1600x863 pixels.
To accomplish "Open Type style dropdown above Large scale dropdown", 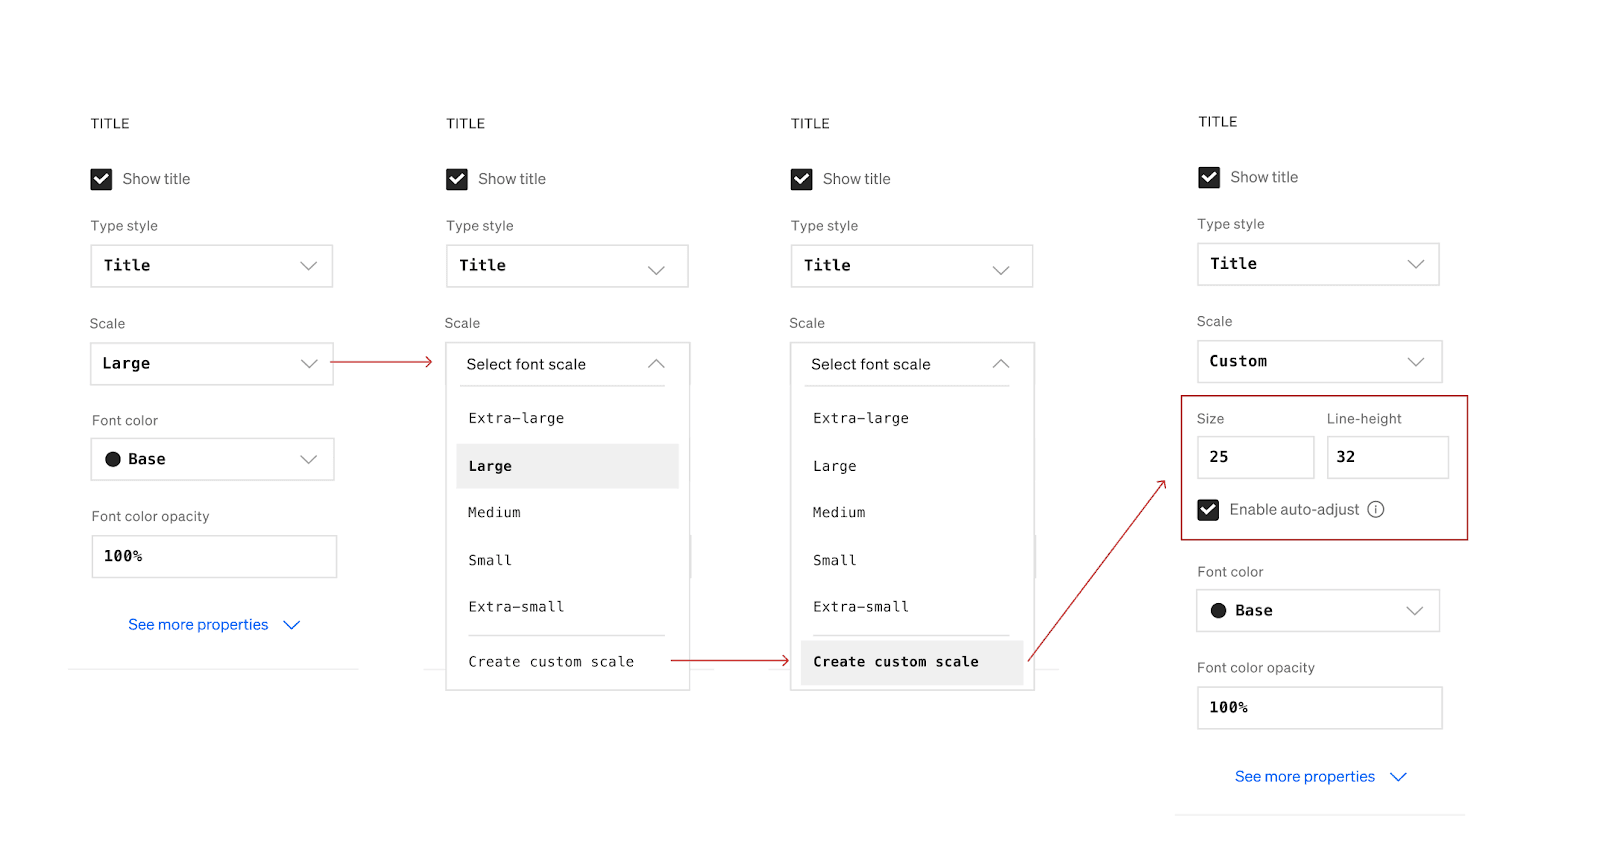I will pyautogui.click(x=211, y=266).
